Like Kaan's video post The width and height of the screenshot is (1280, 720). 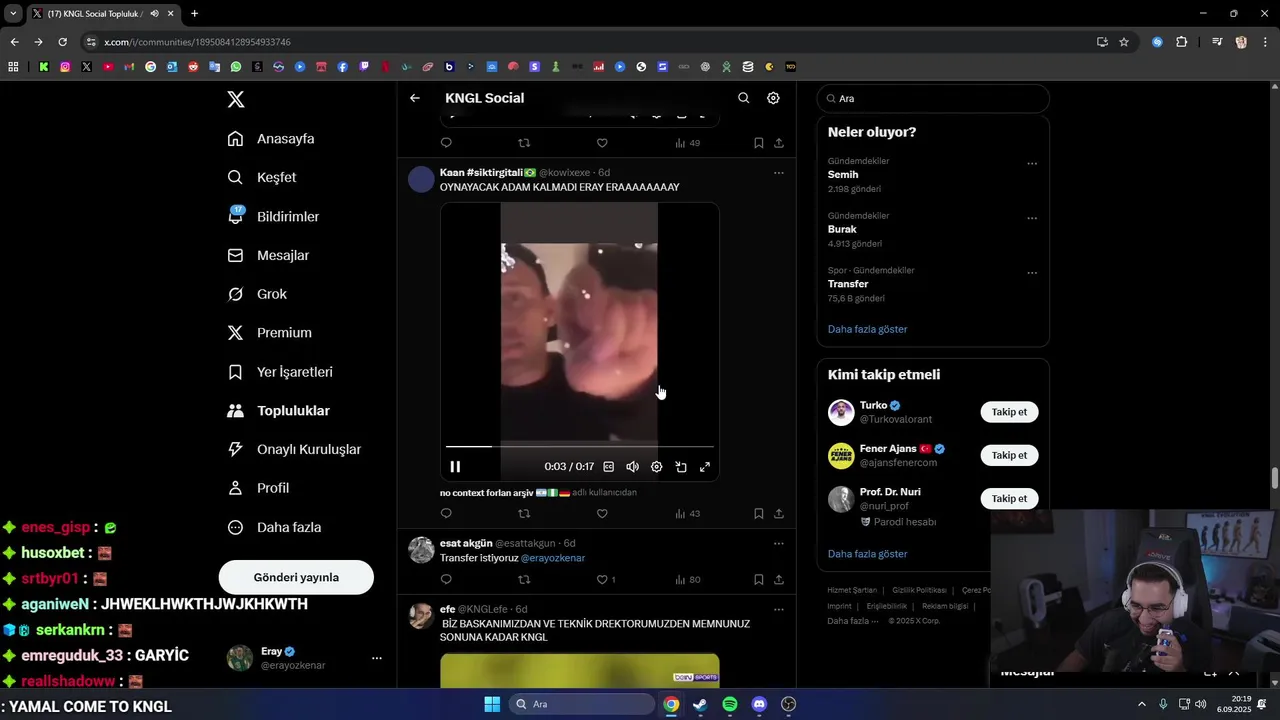pyautogui.click(x=602, y=514)
